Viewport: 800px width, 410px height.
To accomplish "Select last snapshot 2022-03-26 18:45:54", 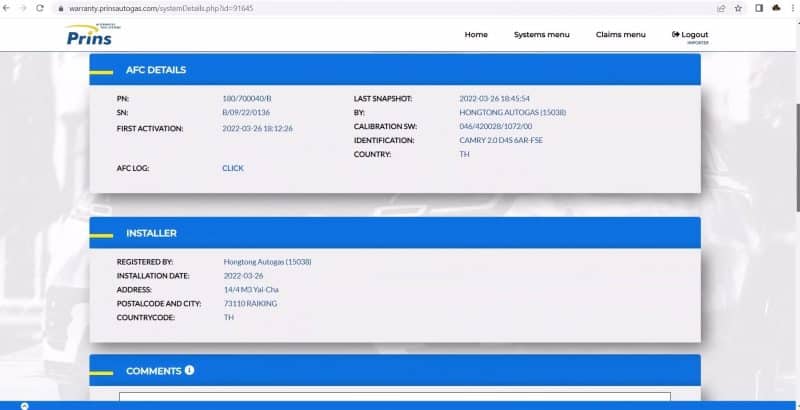I will (494, 98).
